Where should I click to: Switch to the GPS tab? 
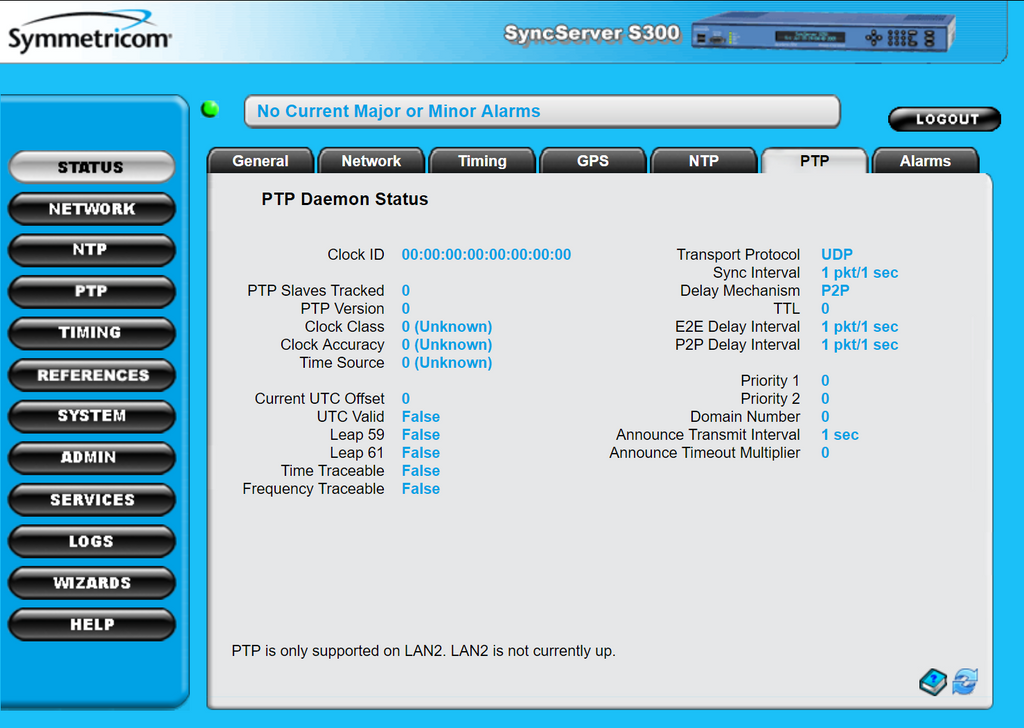593,161
